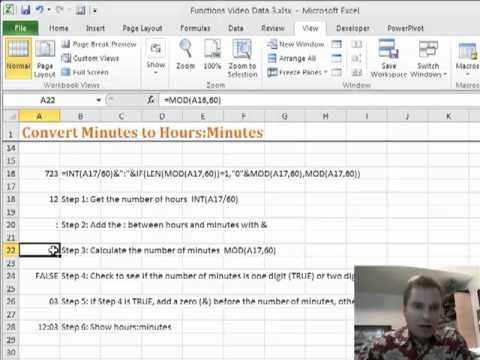Screen dimensions: 480x360
Task: Open the Review ribbon tab
Action: pyautogui.click(x=273, y=28)
